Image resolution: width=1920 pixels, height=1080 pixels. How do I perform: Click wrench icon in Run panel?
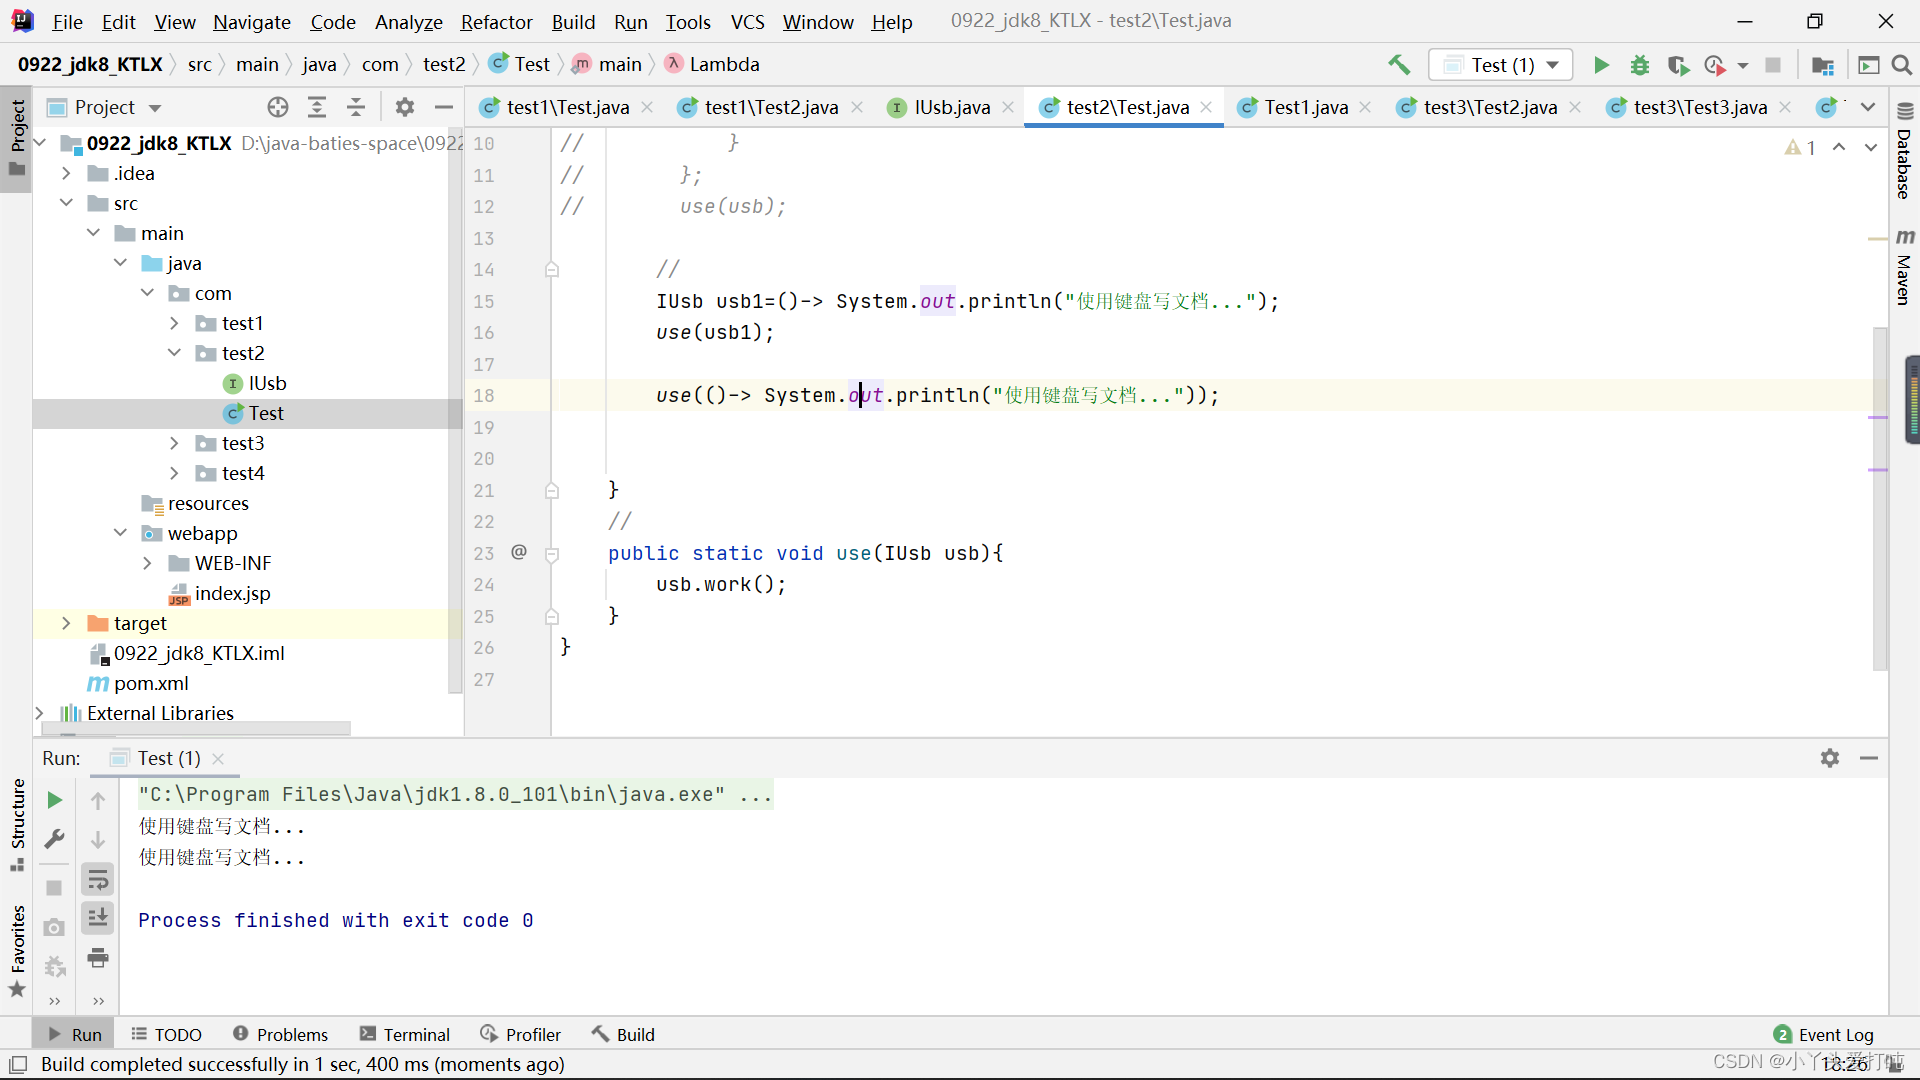pos(55,839)
